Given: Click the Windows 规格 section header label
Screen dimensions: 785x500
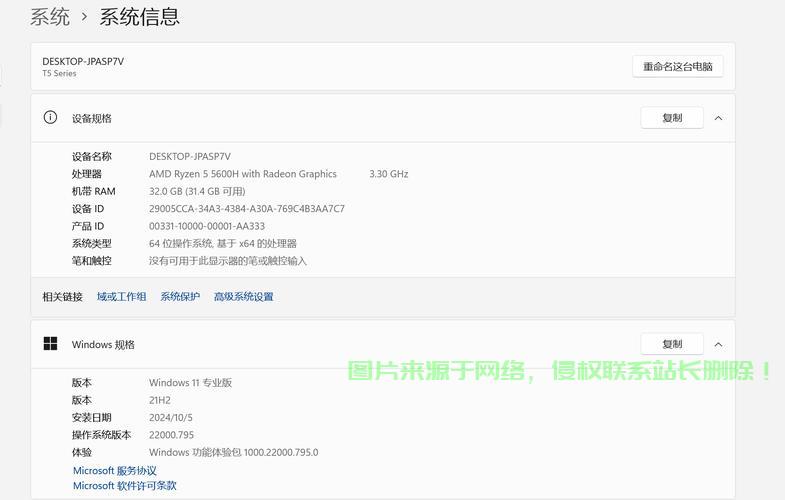Looking at the screenshot, I should point(103,345).
